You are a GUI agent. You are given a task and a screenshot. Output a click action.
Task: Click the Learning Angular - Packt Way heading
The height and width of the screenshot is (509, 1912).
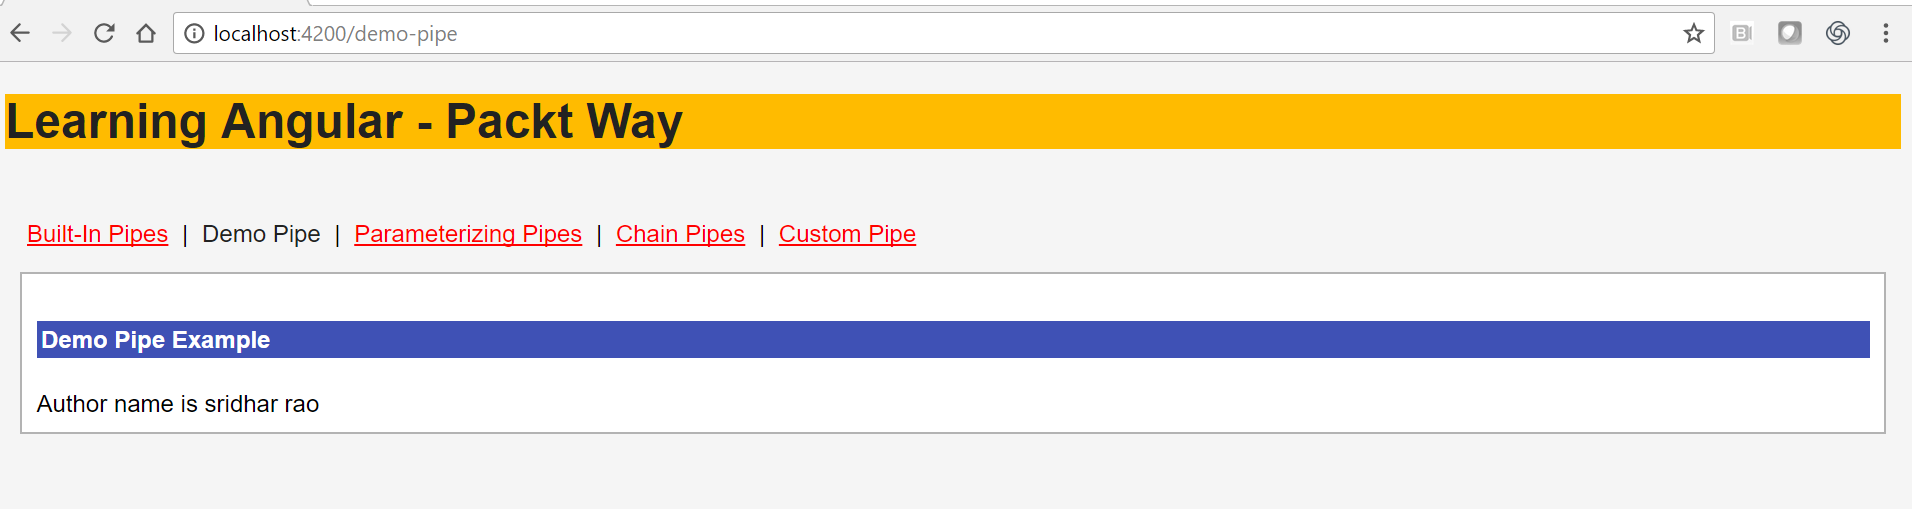pyautogui.click(x=344, y=122)
